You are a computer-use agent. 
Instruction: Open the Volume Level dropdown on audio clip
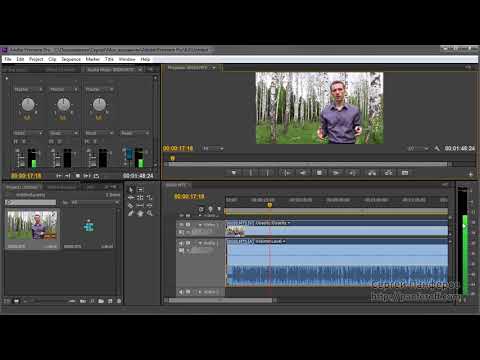pos(284,241)
